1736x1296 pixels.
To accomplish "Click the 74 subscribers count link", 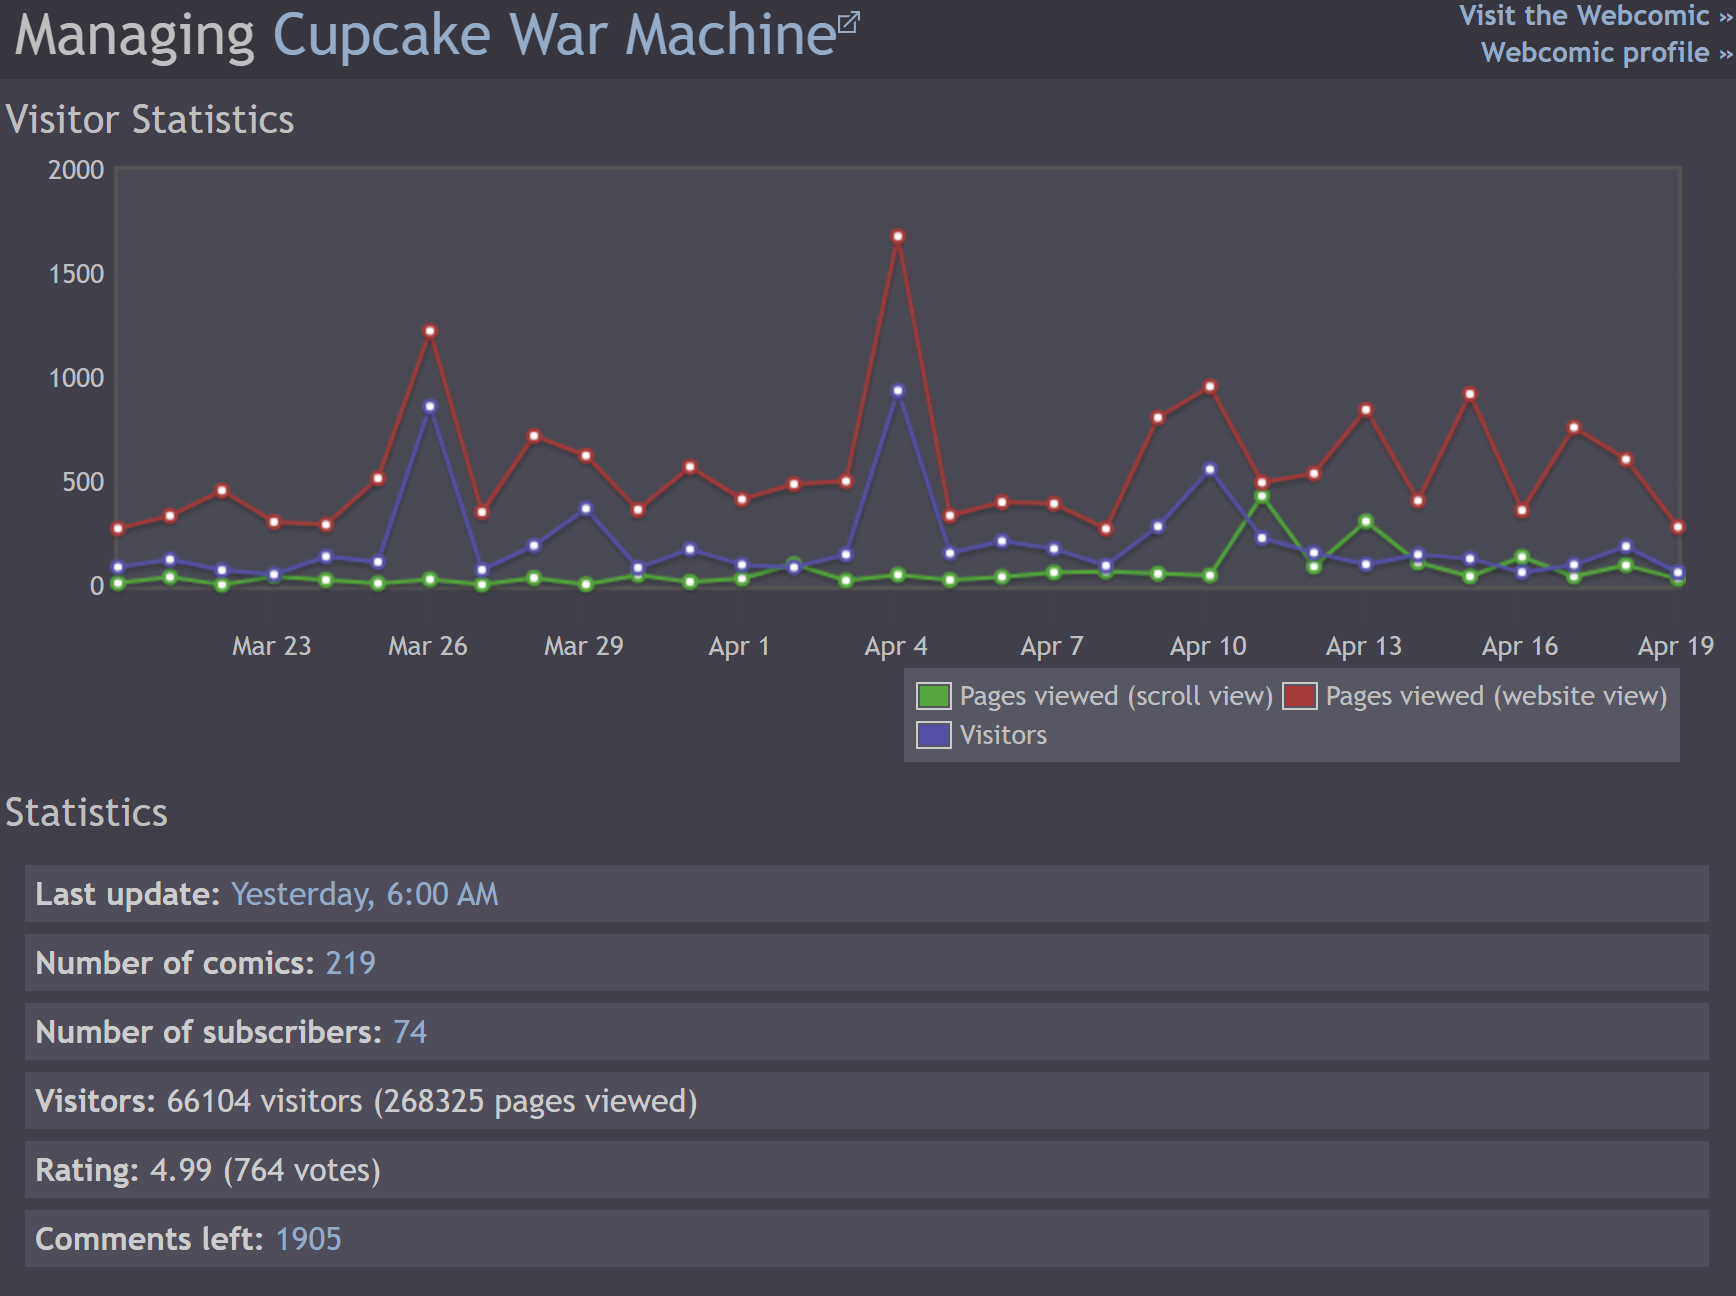I will [x=410, y=1032].
